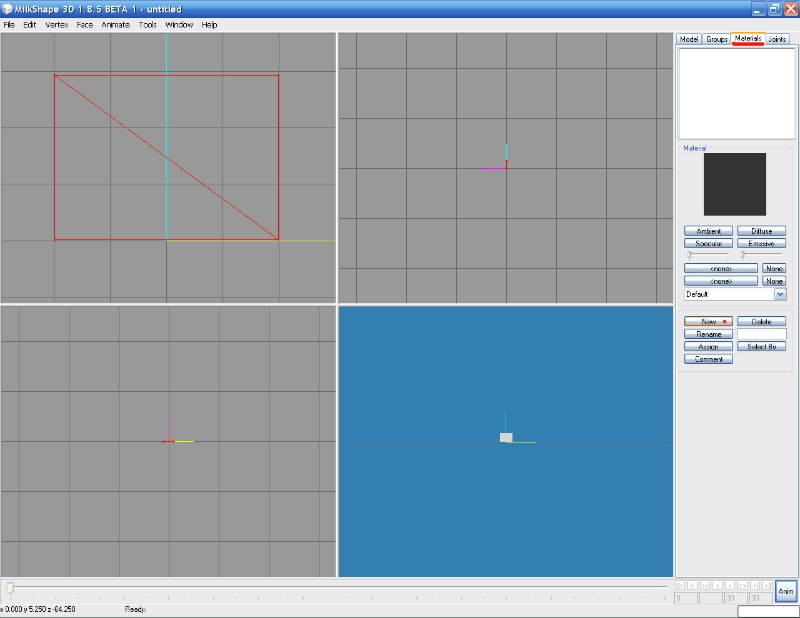Create a New material
This screenshot has height=618, width=800.
(708, 322)
